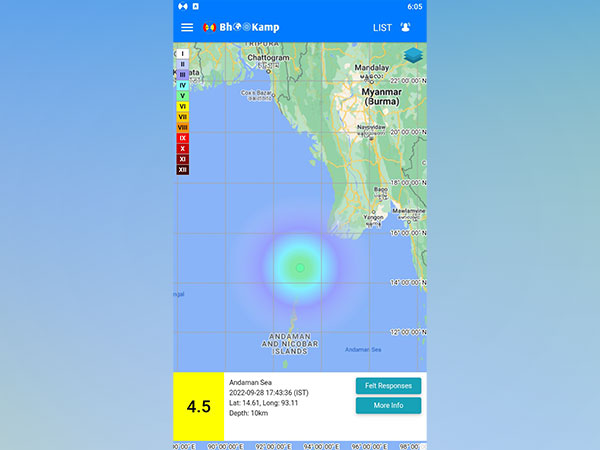Tap the BhooKamp app logo
The width and height of the screenshot is (600, 450).
[241, 27]
